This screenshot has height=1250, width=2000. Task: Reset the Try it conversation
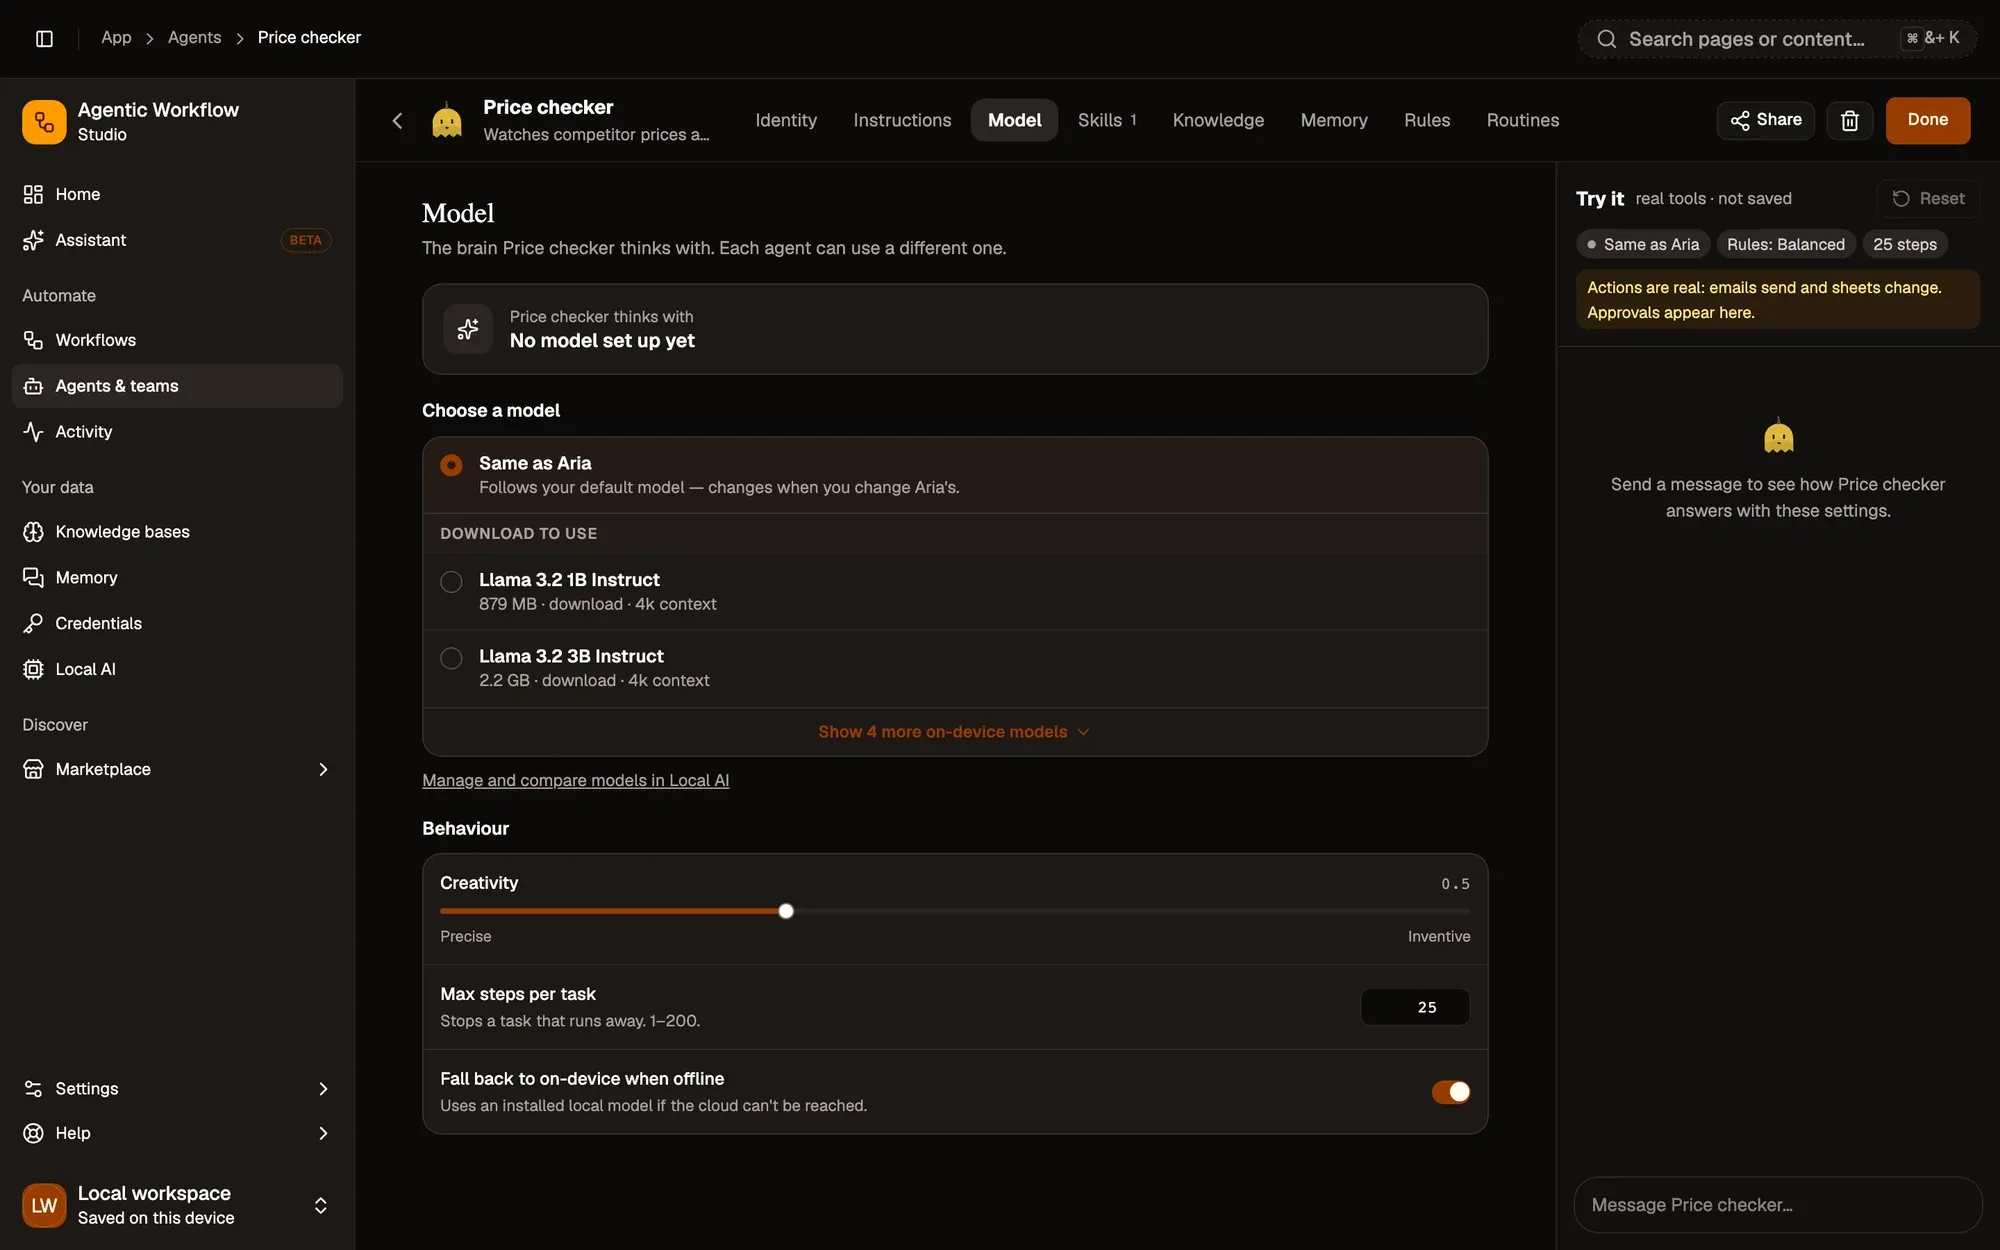[1928, 198]
